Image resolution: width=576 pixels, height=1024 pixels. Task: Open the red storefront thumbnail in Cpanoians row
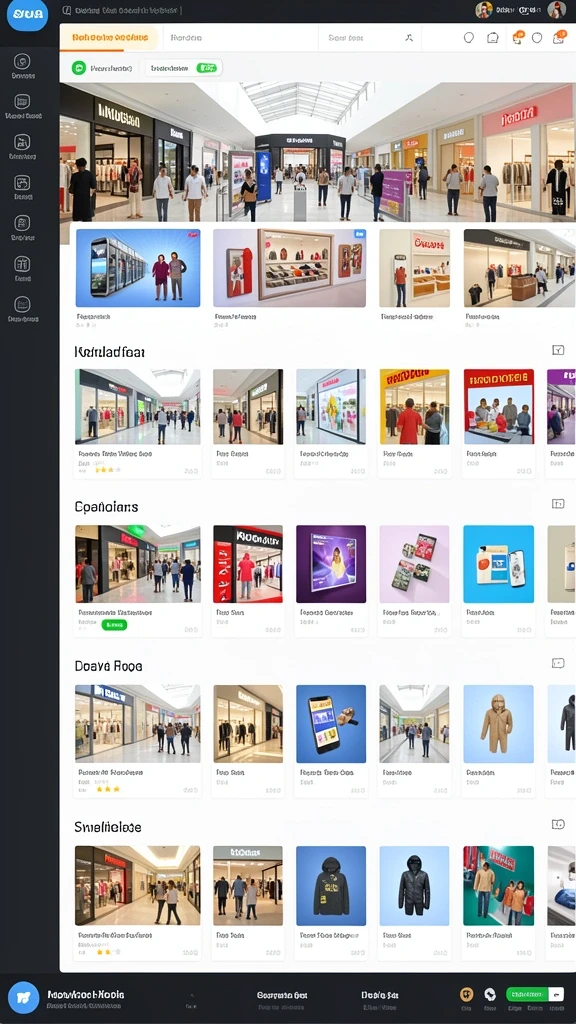click(x=248, y=564)
